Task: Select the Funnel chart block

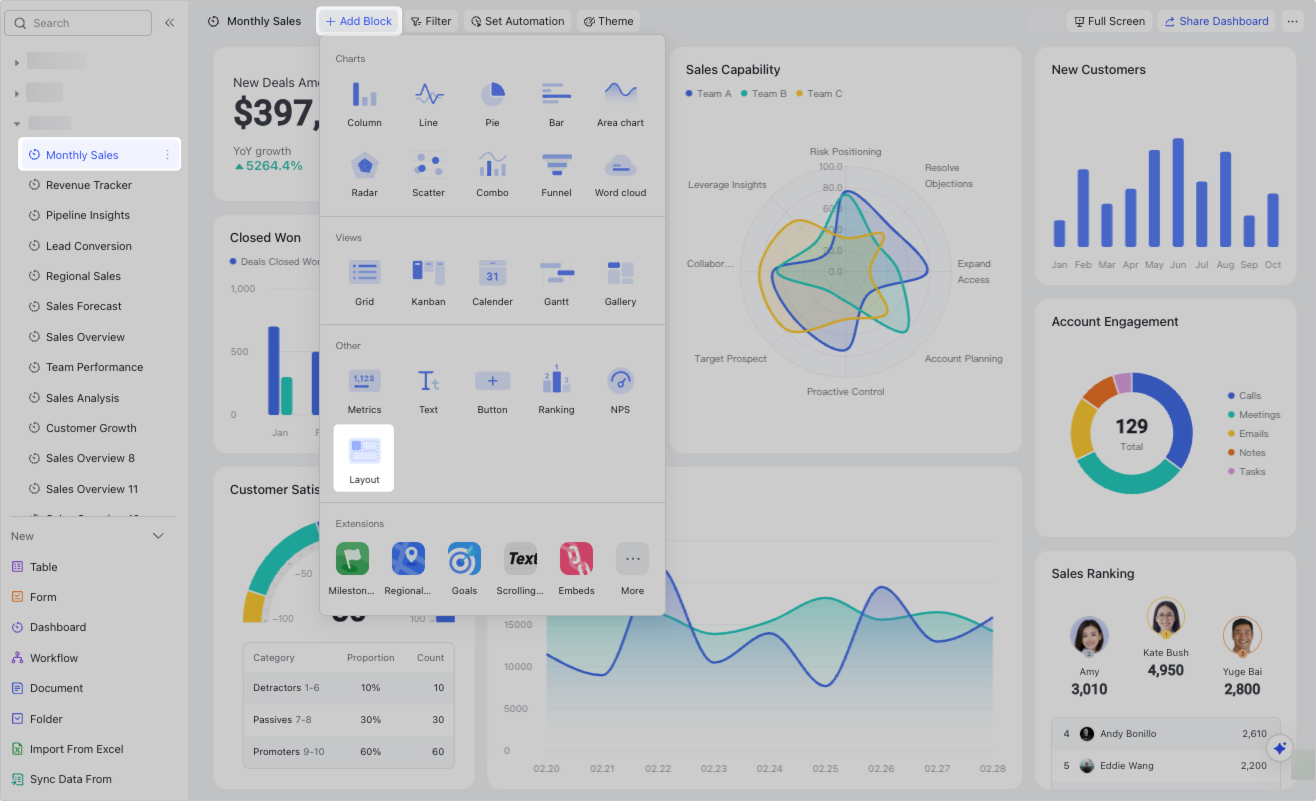Action: tap(556, 174)
